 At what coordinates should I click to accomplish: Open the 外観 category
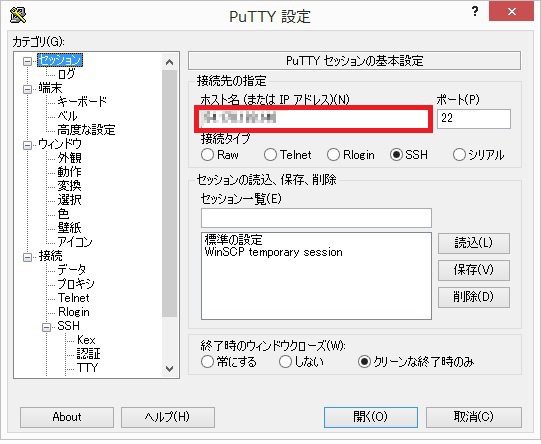69,158
